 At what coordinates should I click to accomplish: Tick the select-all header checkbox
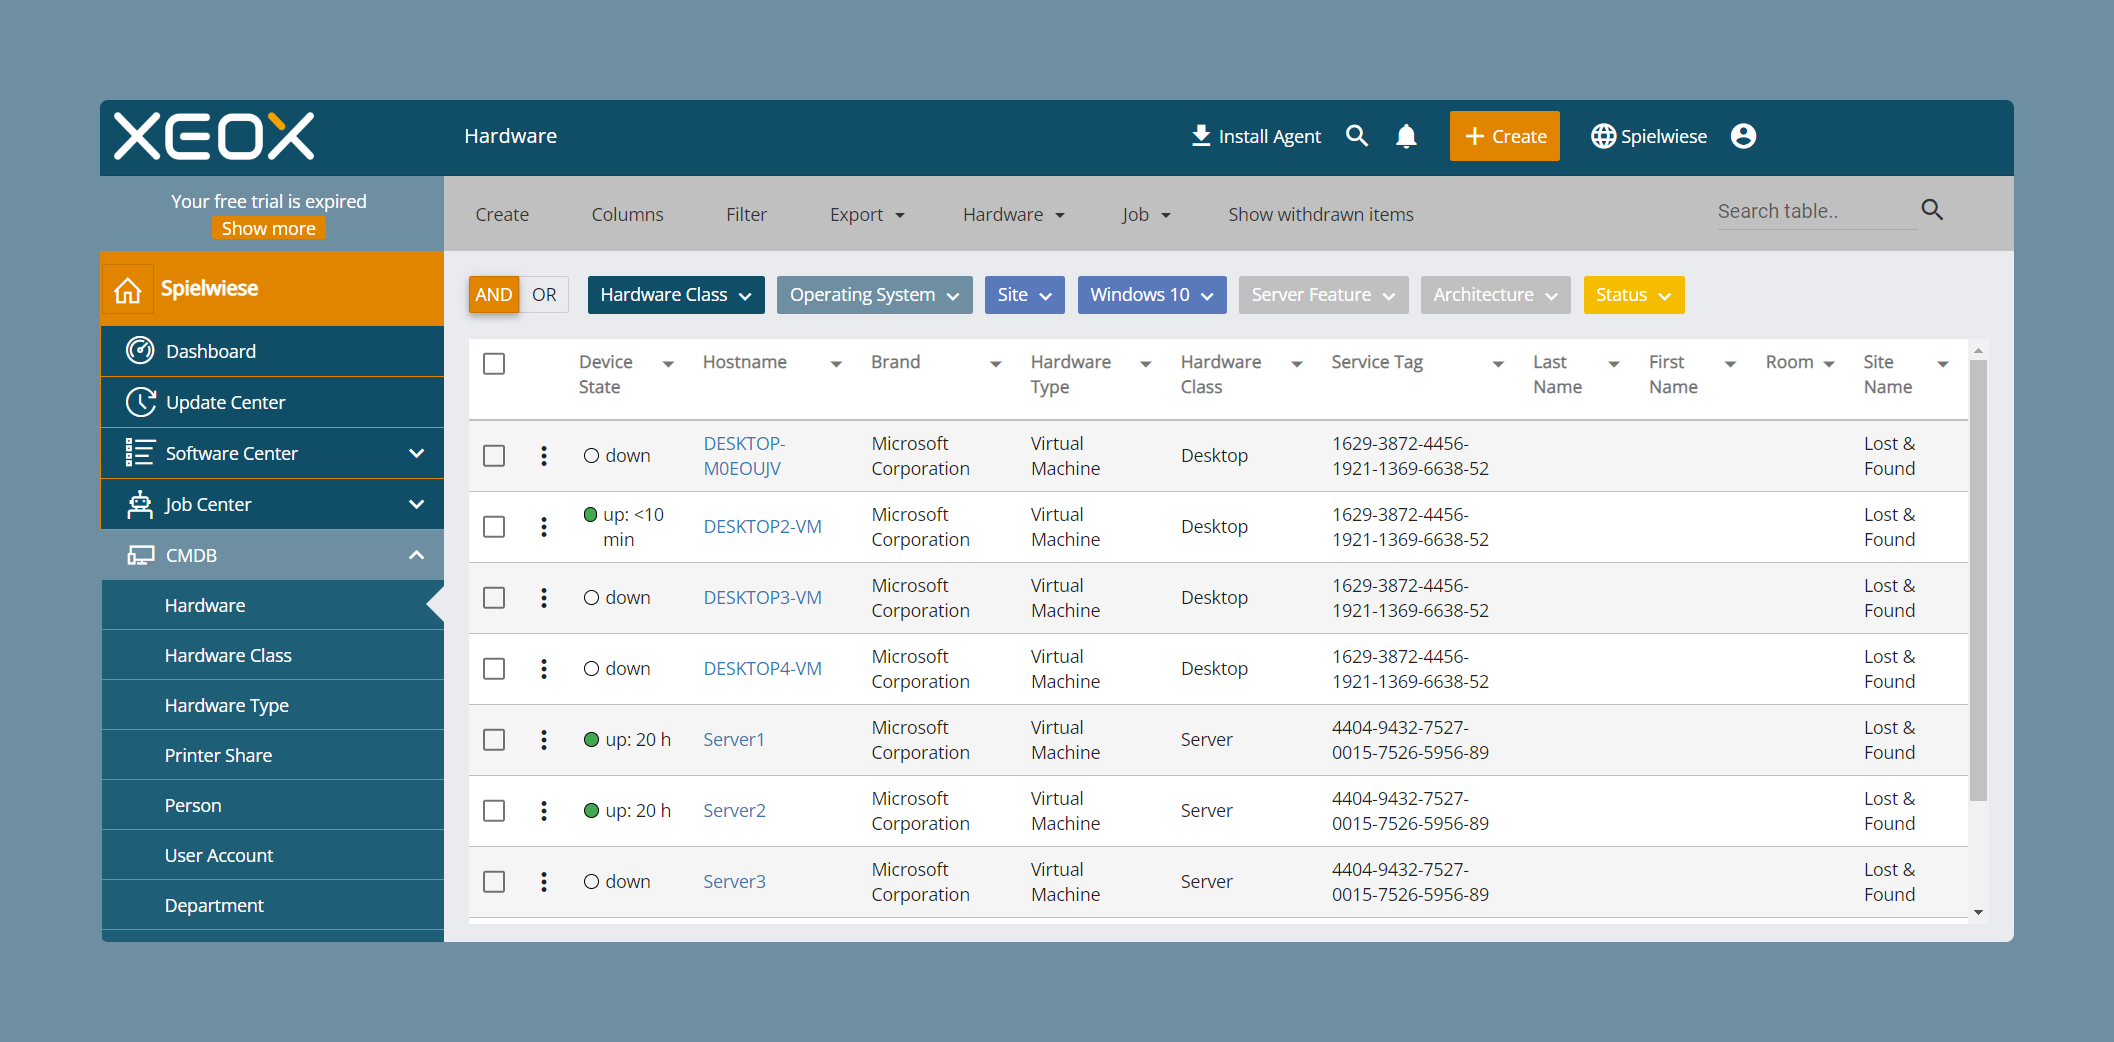(x=494, y=364)
